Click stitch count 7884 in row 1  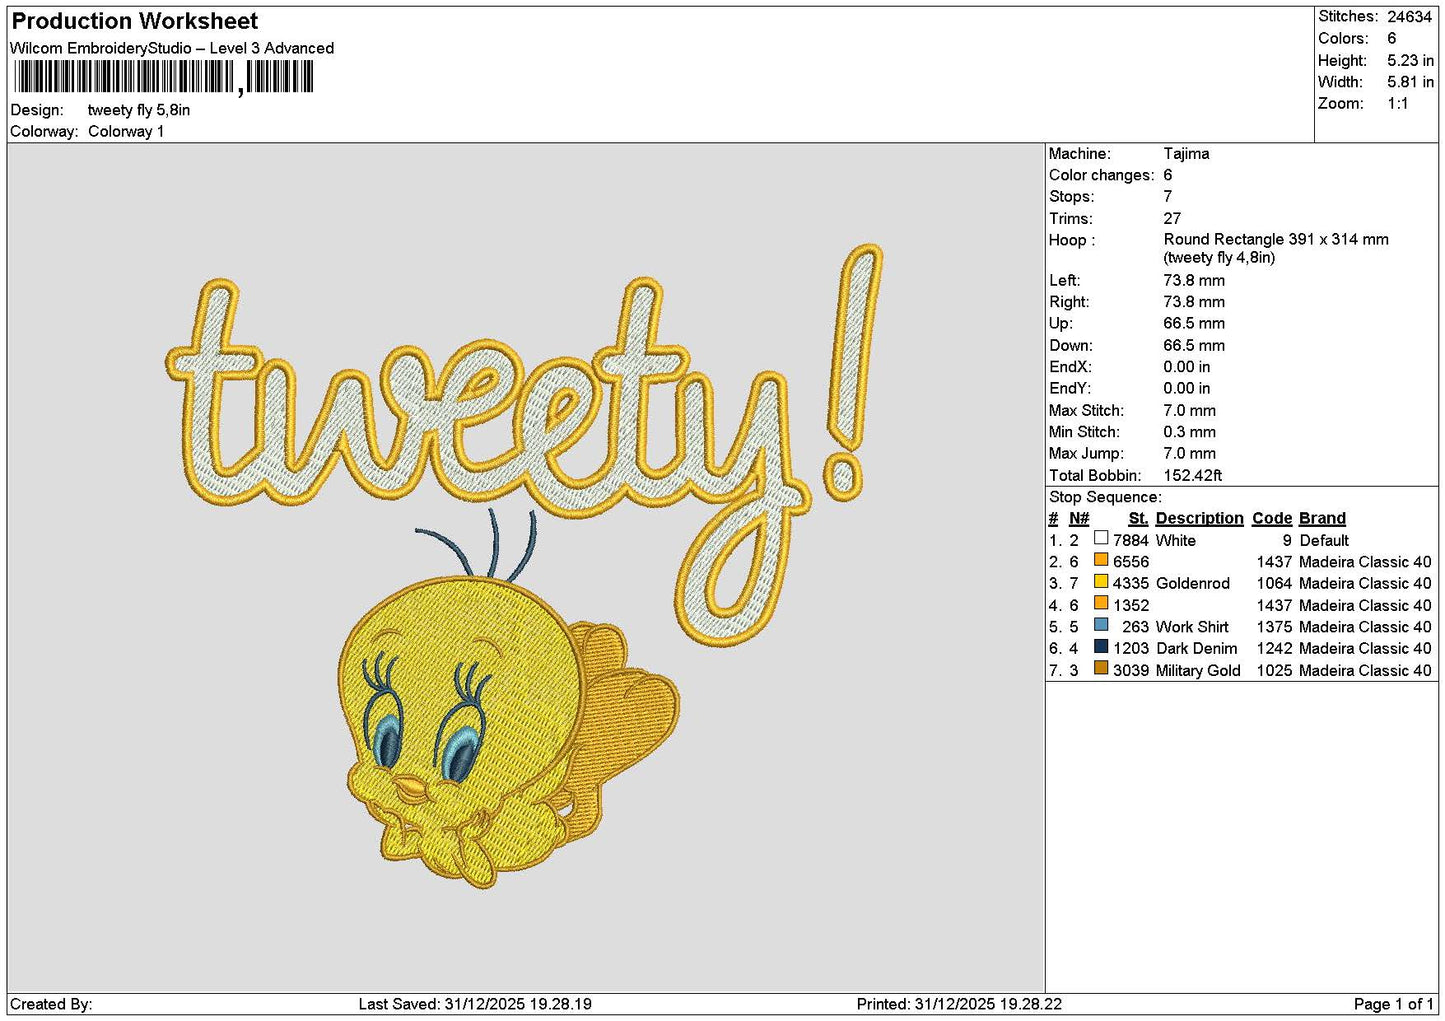point(1131,540)
